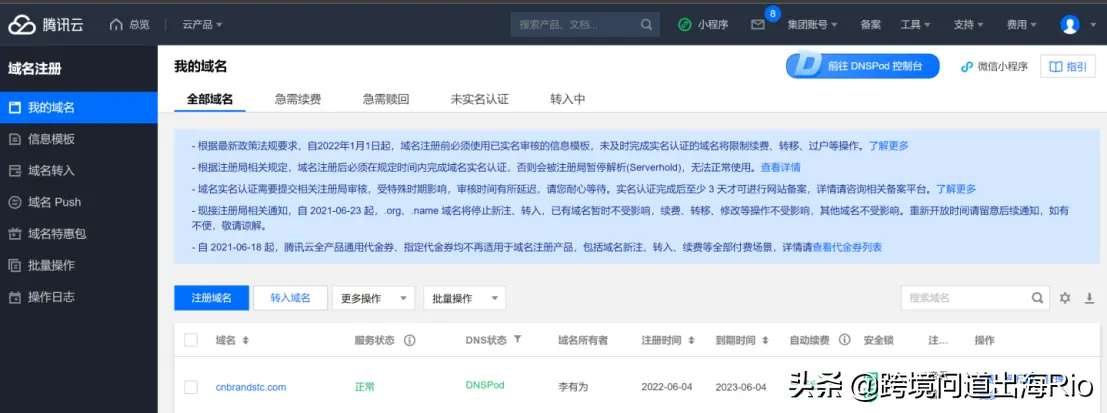Filter by DNS状态 funnel icon
The height and width of the screenshot is (413, 1107).
(517, 340)
